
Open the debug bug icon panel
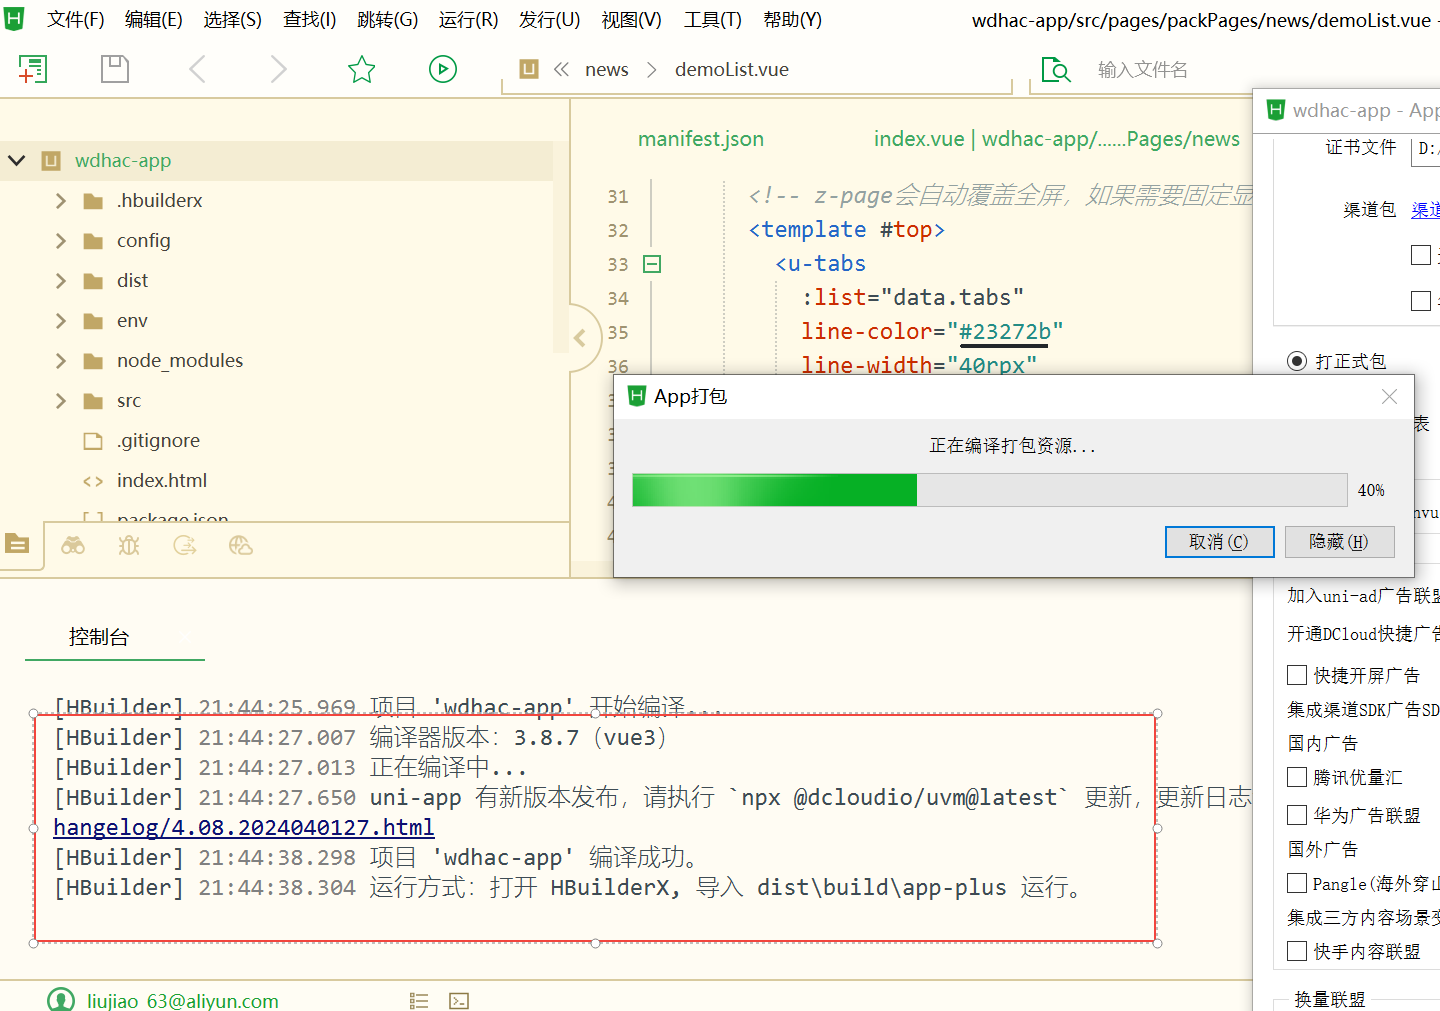point(129,545)
